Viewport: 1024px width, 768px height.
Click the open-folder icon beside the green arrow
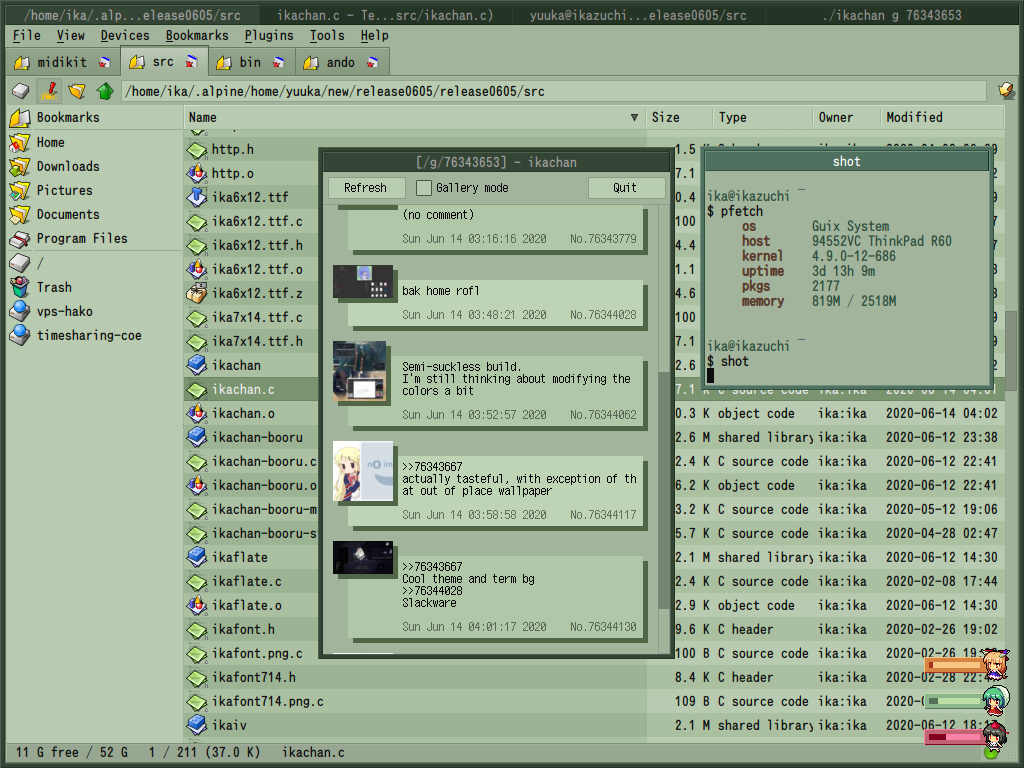[x=77, y=91]
